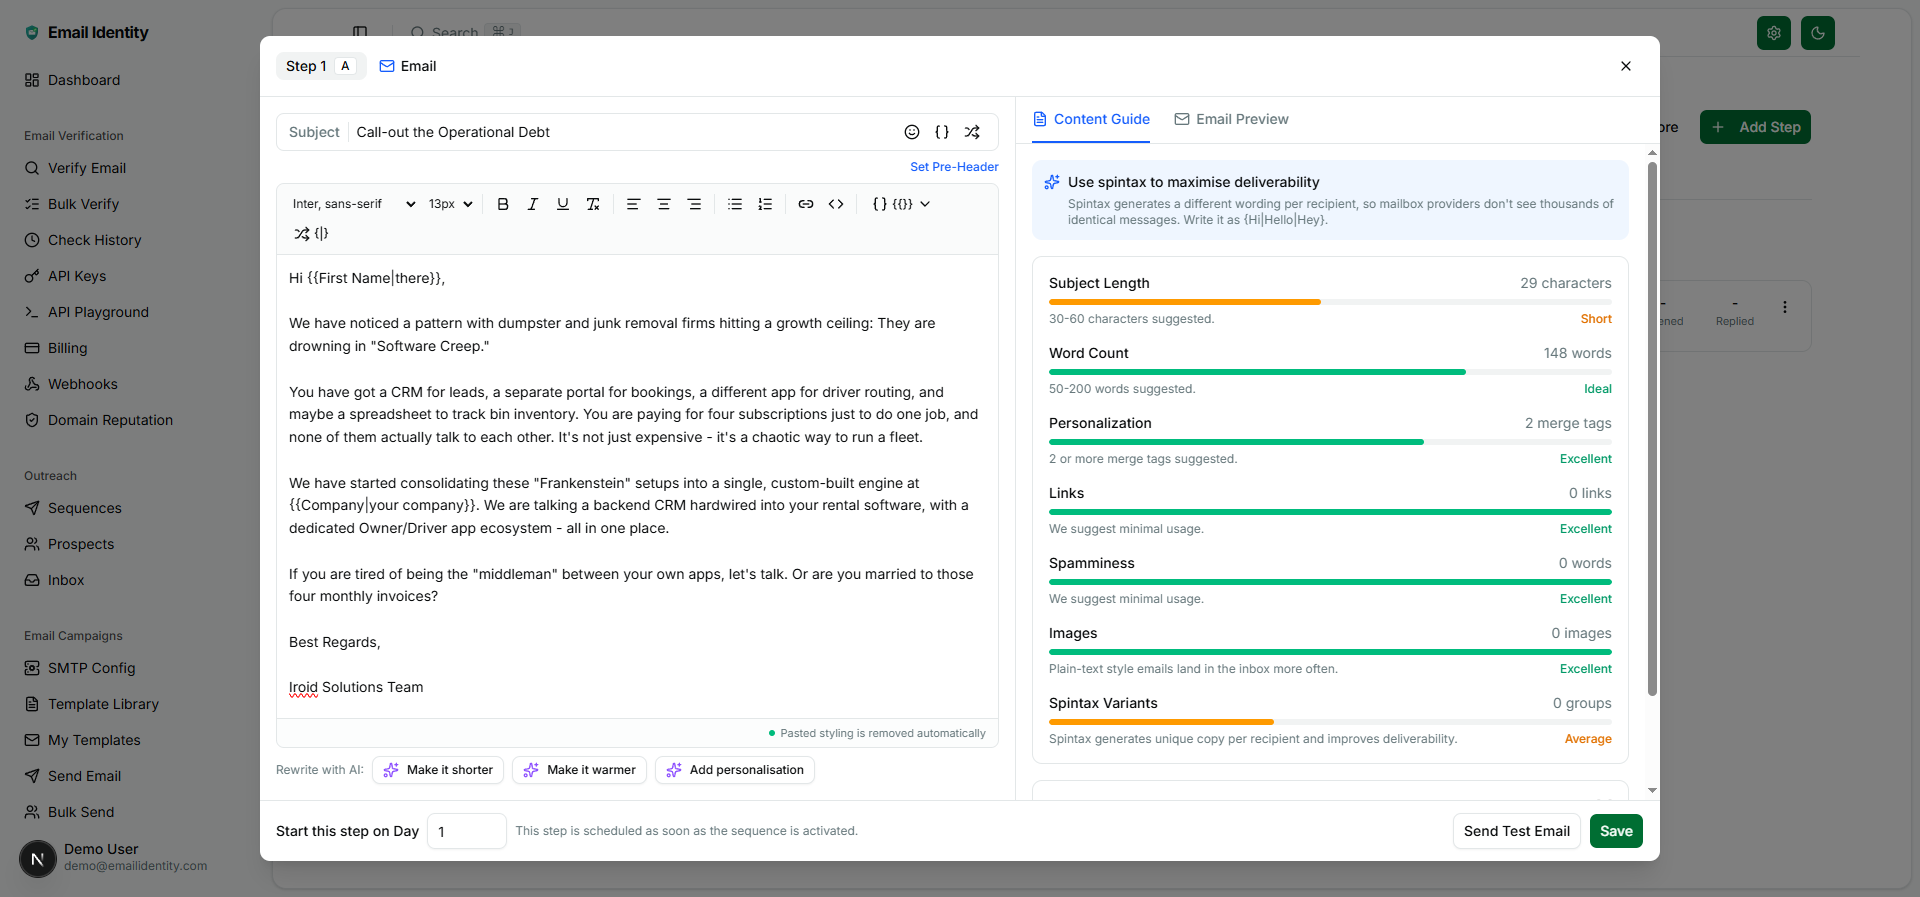This screenshot has width=1920, height=897.
Task: Click the start Day number field
Action: (x=467, y=831)
